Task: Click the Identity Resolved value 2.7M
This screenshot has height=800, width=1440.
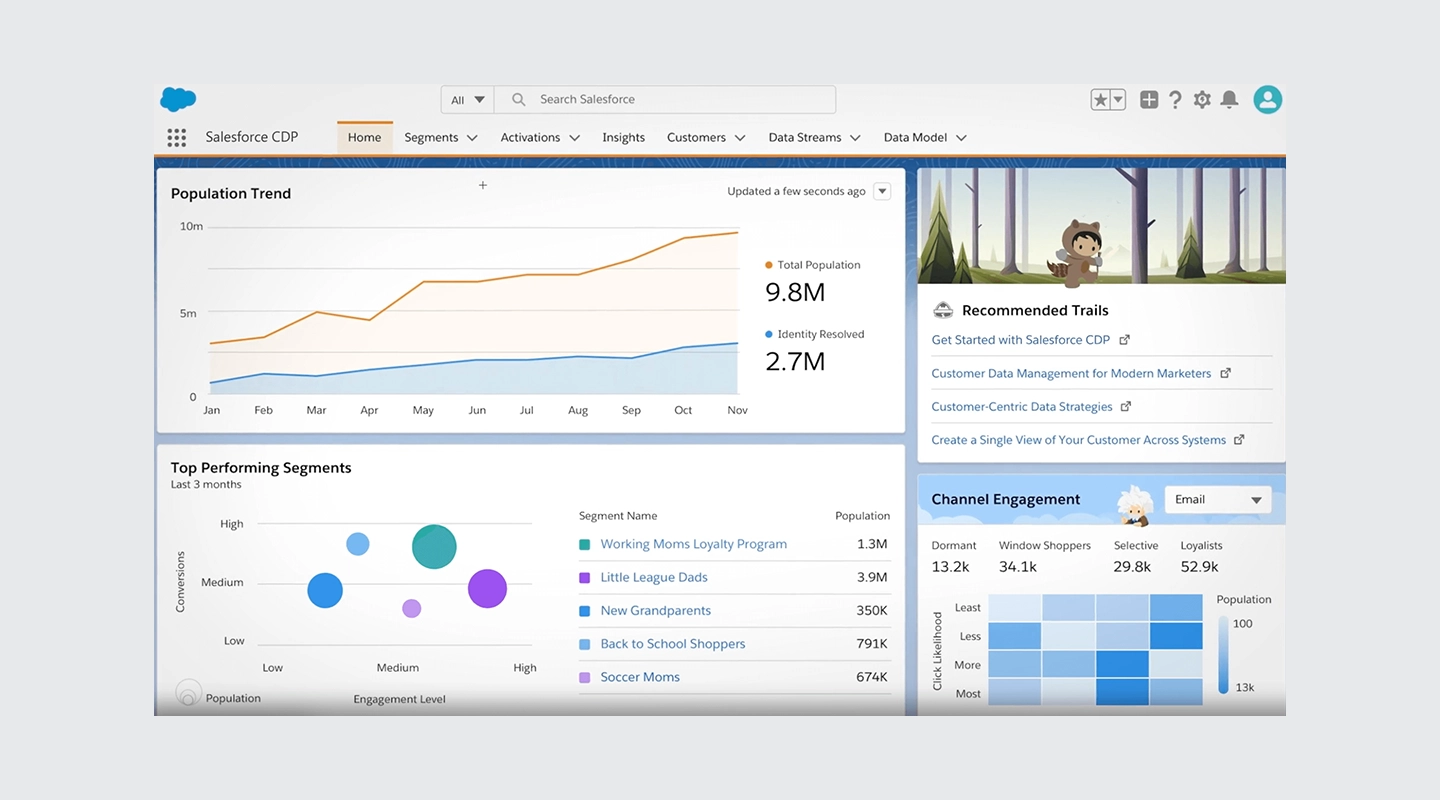Action: (795, 361)
